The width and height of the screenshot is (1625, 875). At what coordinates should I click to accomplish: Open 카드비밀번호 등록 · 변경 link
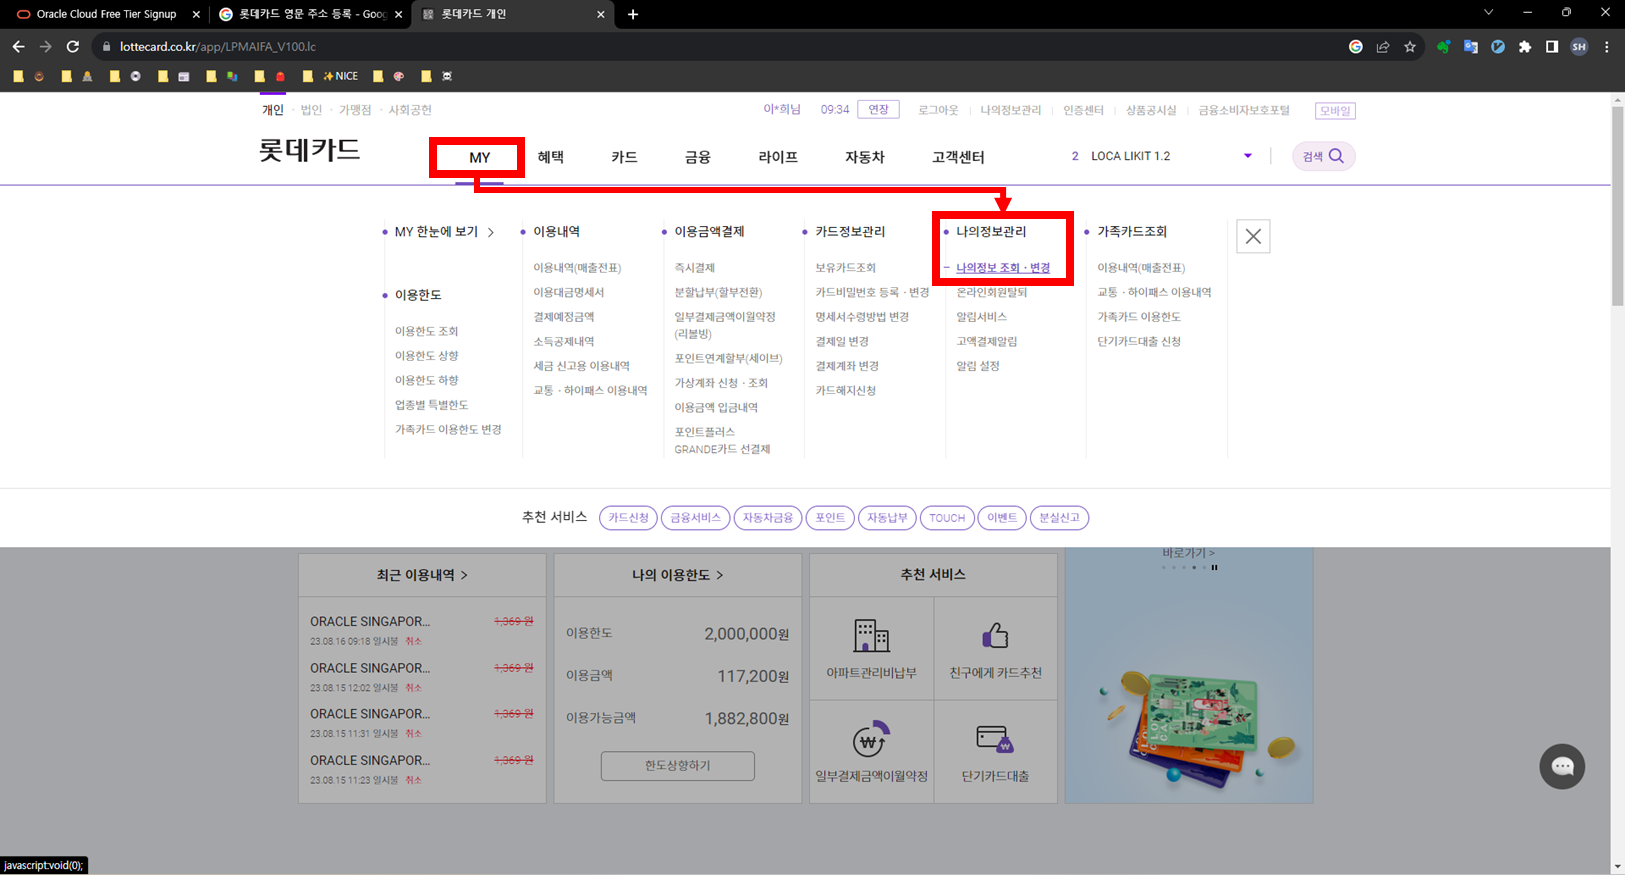coord(873,293)
